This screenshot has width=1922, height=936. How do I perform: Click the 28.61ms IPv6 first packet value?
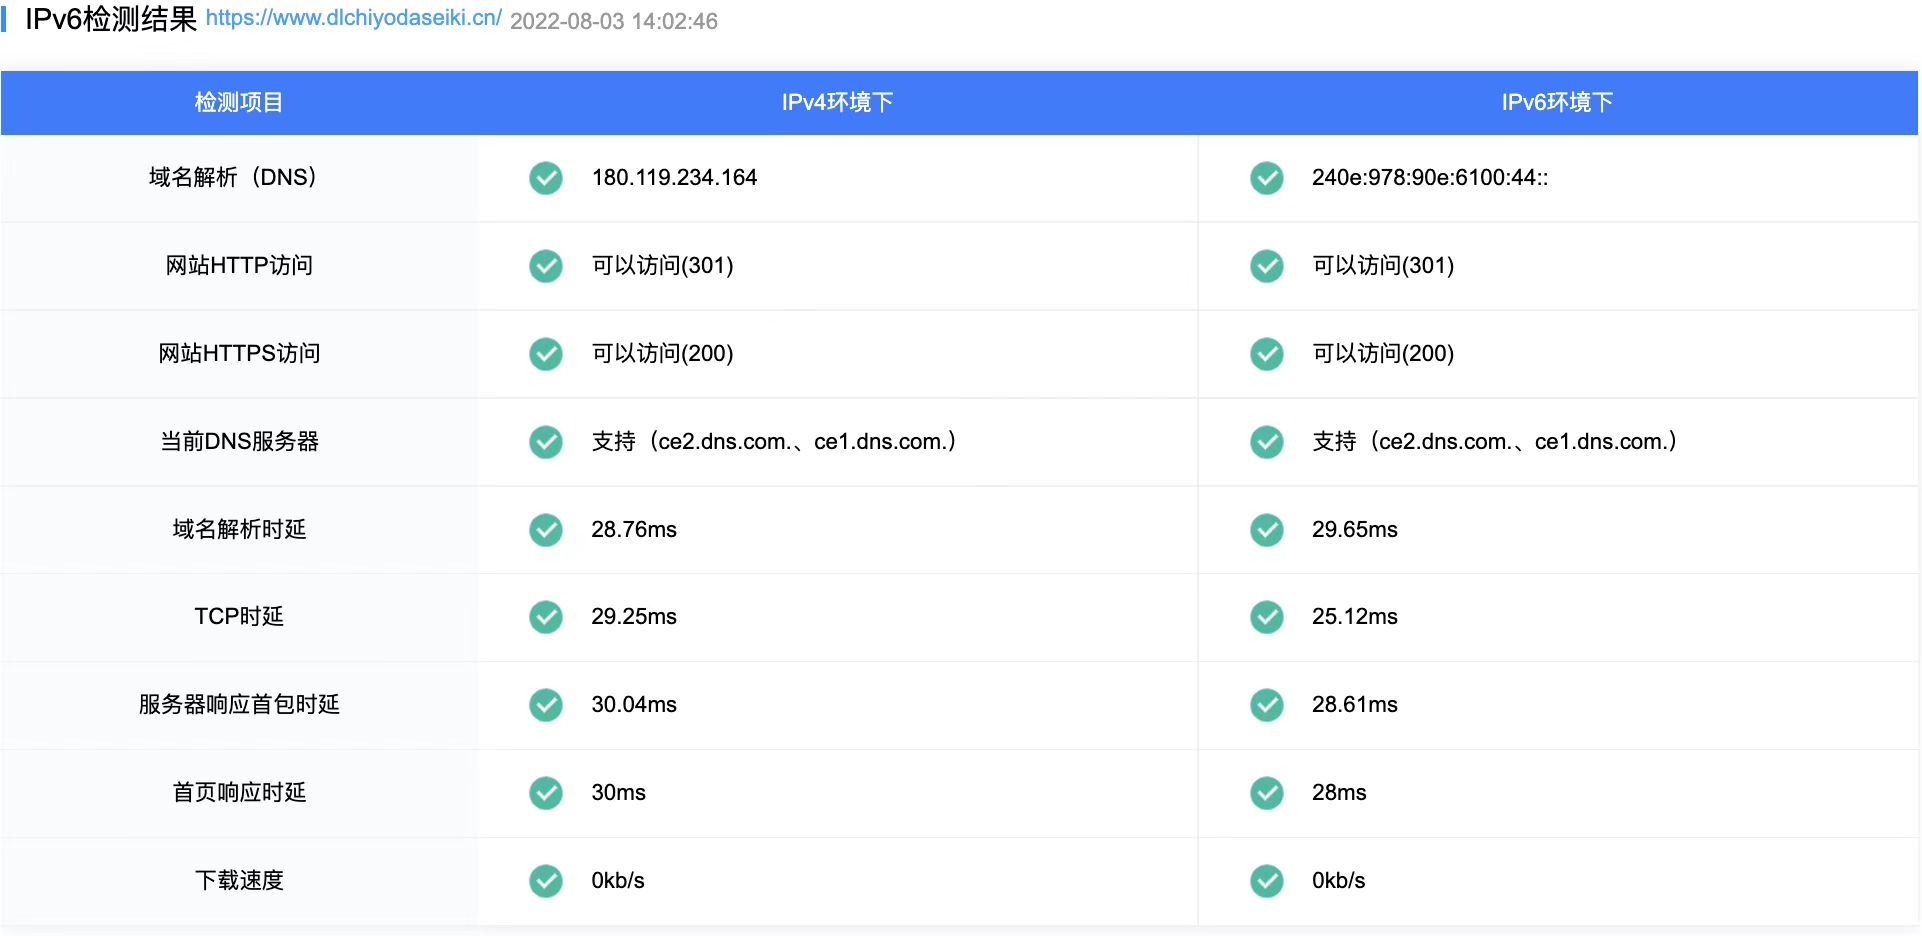[1354, 705]
